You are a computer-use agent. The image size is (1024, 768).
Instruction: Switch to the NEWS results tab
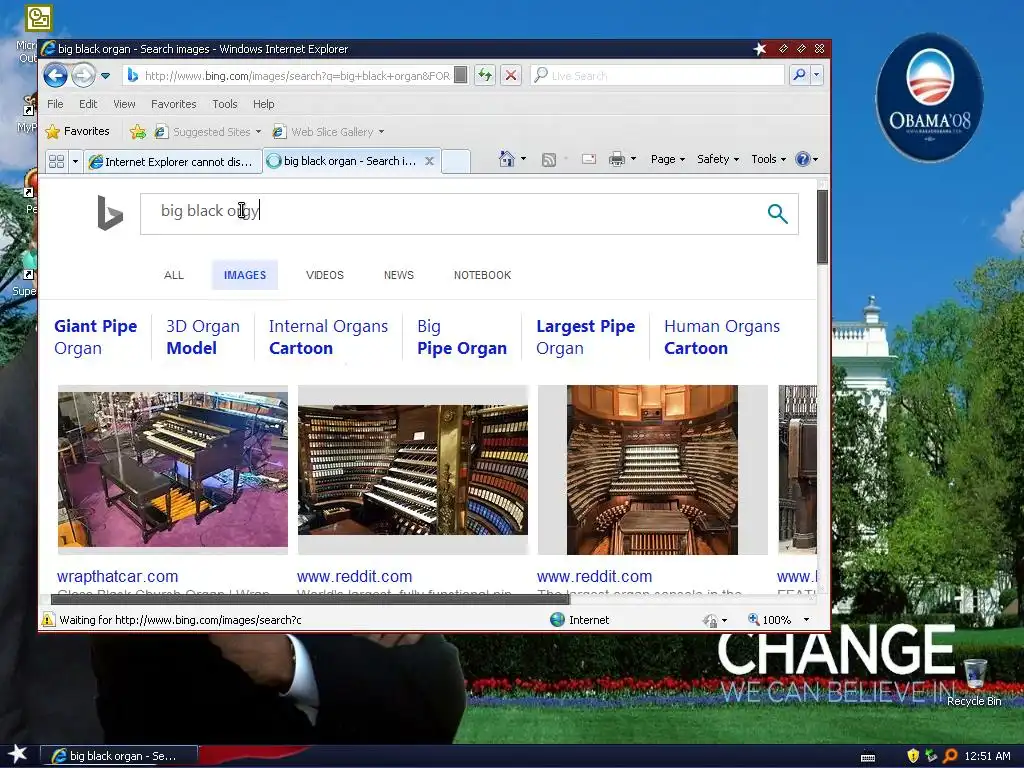click(x=399, y=275)
